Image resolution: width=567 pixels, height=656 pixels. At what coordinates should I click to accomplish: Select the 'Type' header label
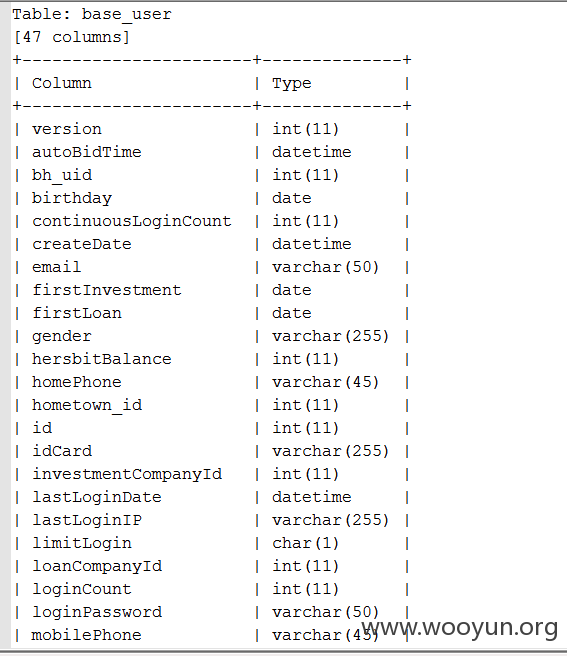tap(292, 84)
